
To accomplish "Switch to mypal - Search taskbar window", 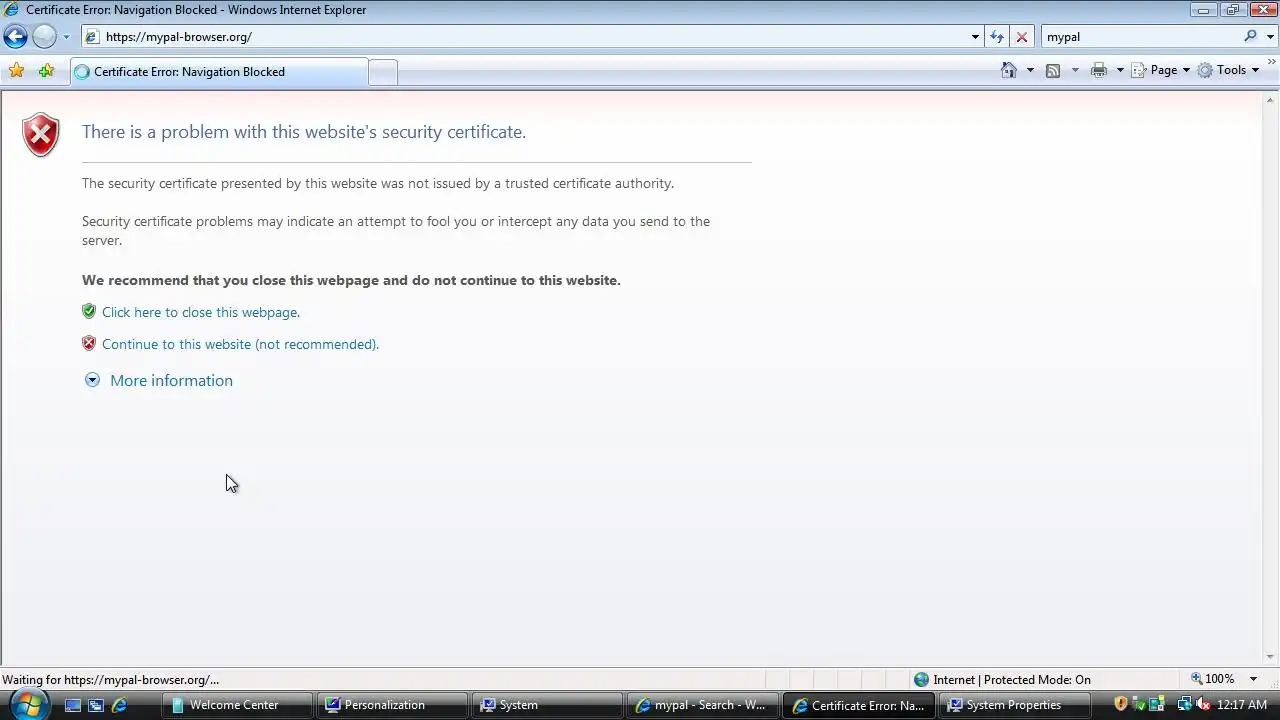I will [701, 705].
